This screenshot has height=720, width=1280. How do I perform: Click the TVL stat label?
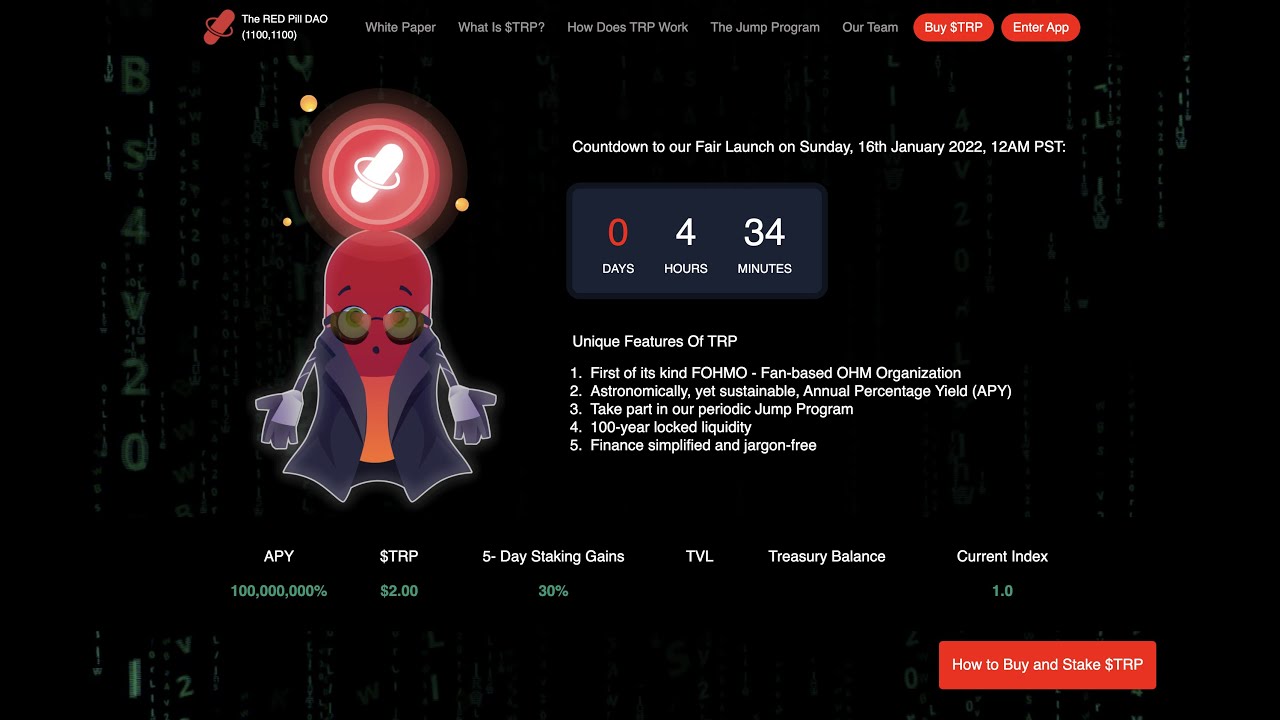tap(700, 556)
